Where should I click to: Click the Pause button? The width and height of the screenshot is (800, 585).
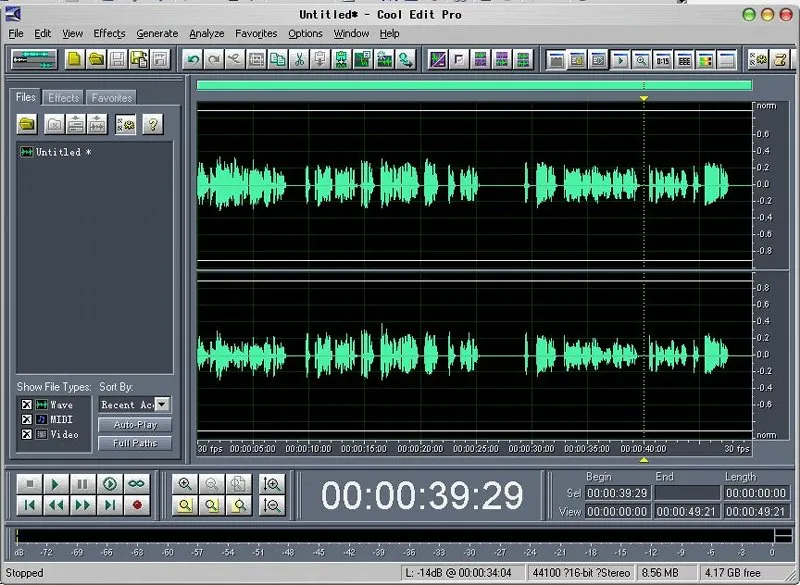coord(82,484)
